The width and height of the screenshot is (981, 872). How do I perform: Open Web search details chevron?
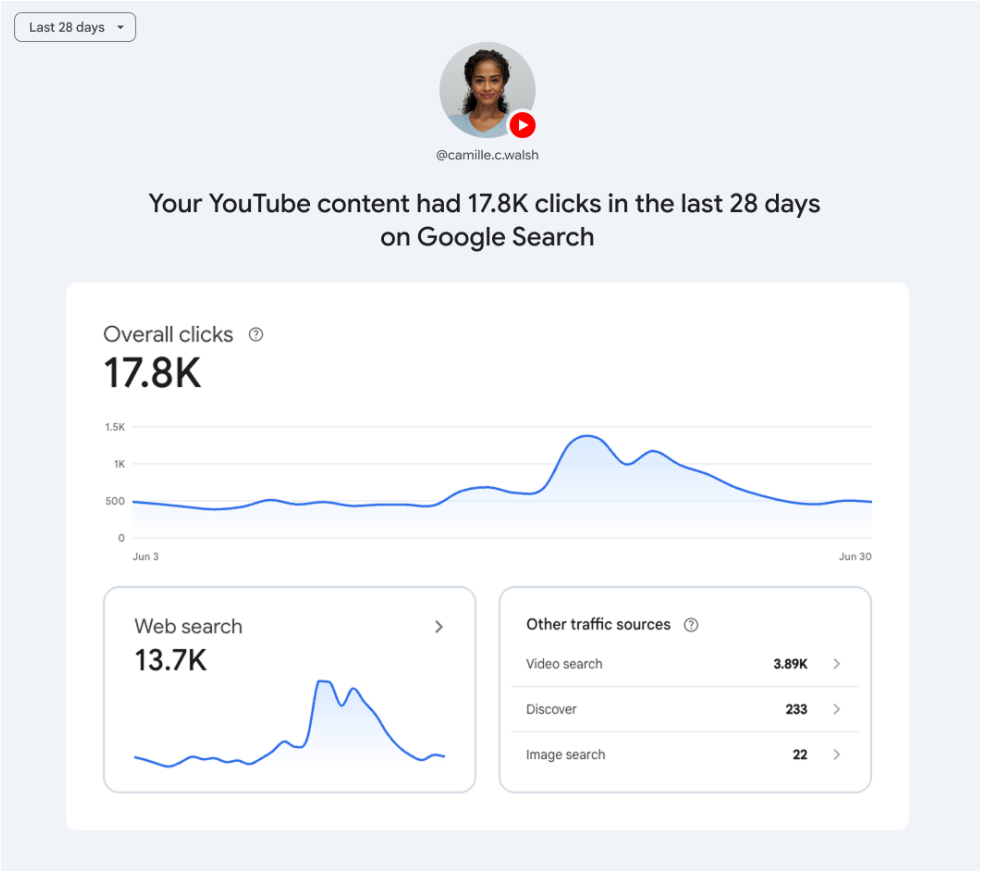click(x=439, y=627)
